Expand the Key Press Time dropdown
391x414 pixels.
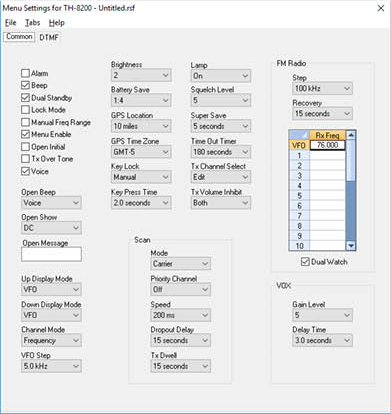pos(141,203)
